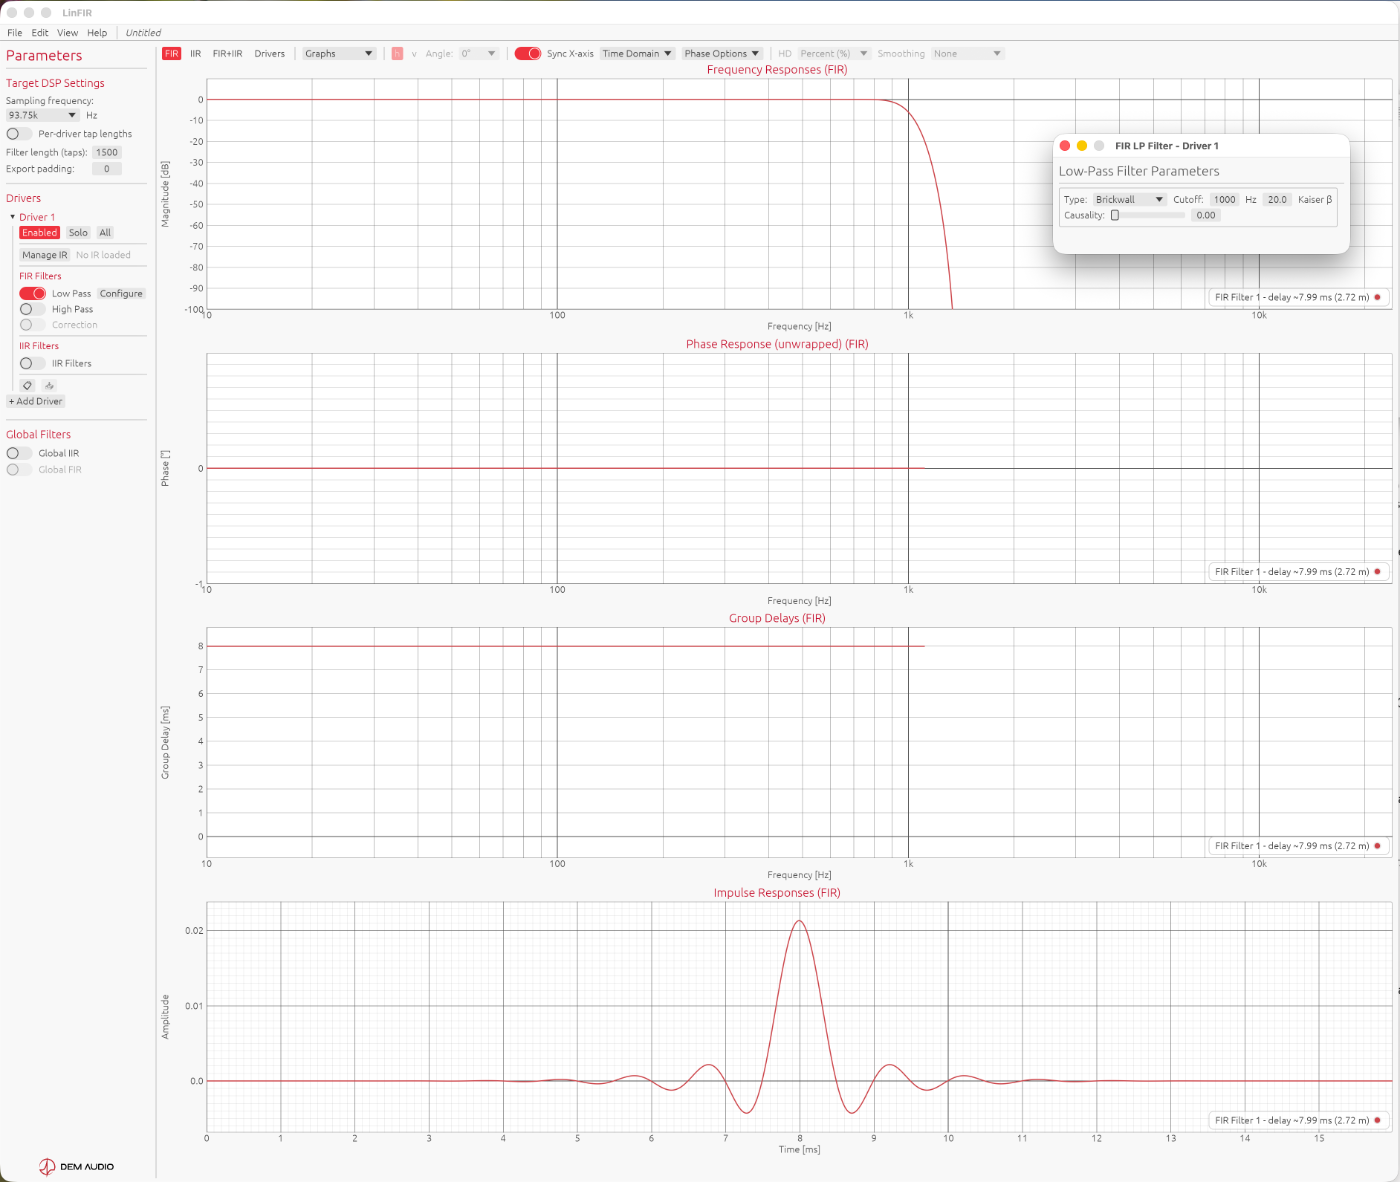Click Configure for the Low Pass filter
Screen dimensions: 1400x1182
121,294
